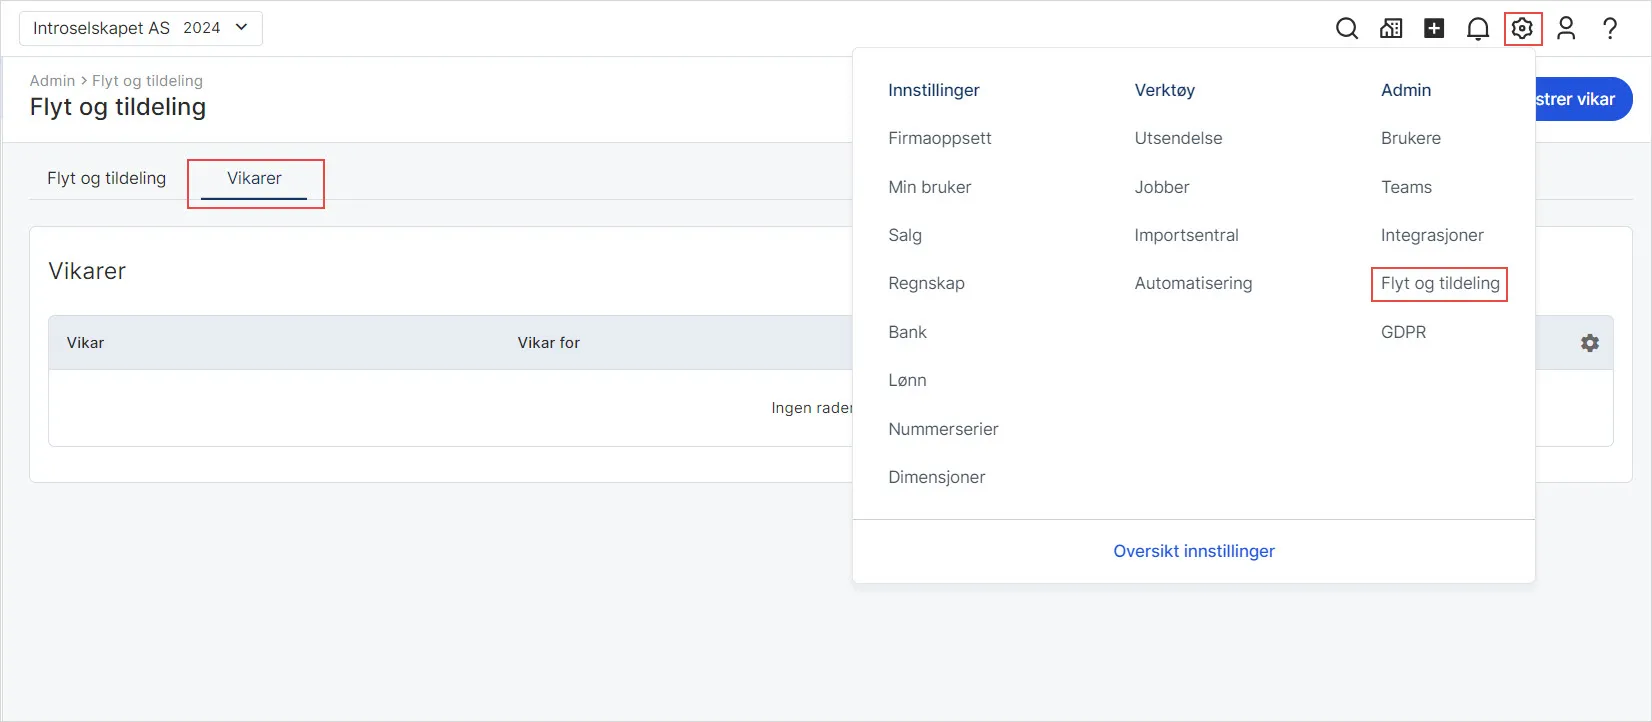Screen dimensions: 1652x722
Task: Click the plus quick-create icon
Action: click(x=1434, y=29)
